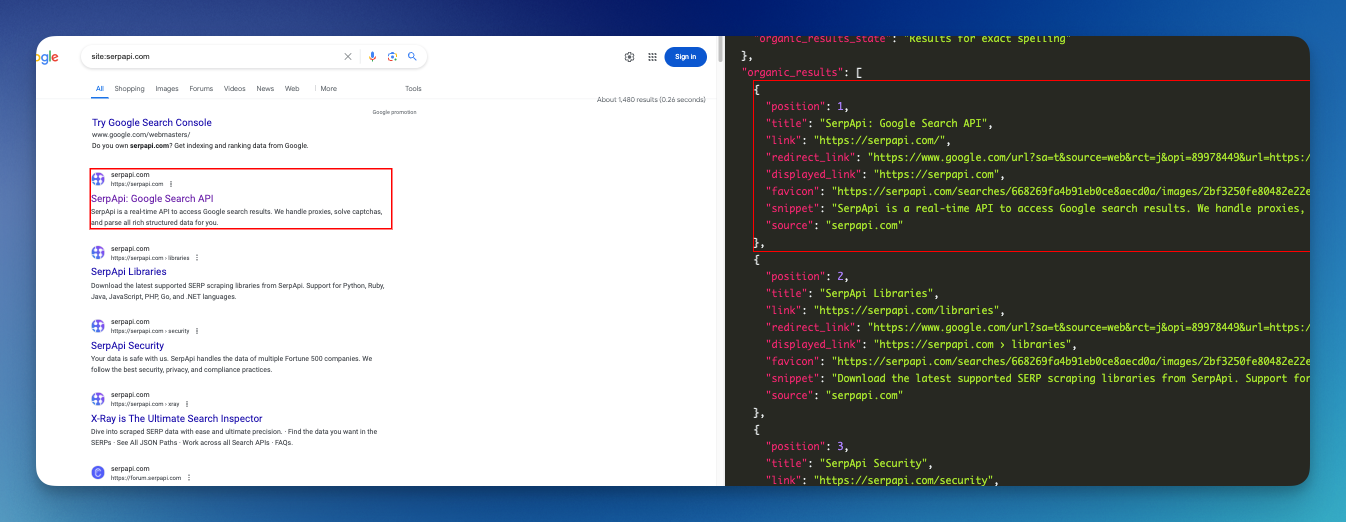The height and width of the screenshot is (522, 1346).
Task: Click JSON title value "SerpApi Libraries"
Action: (x=876, y=294)
